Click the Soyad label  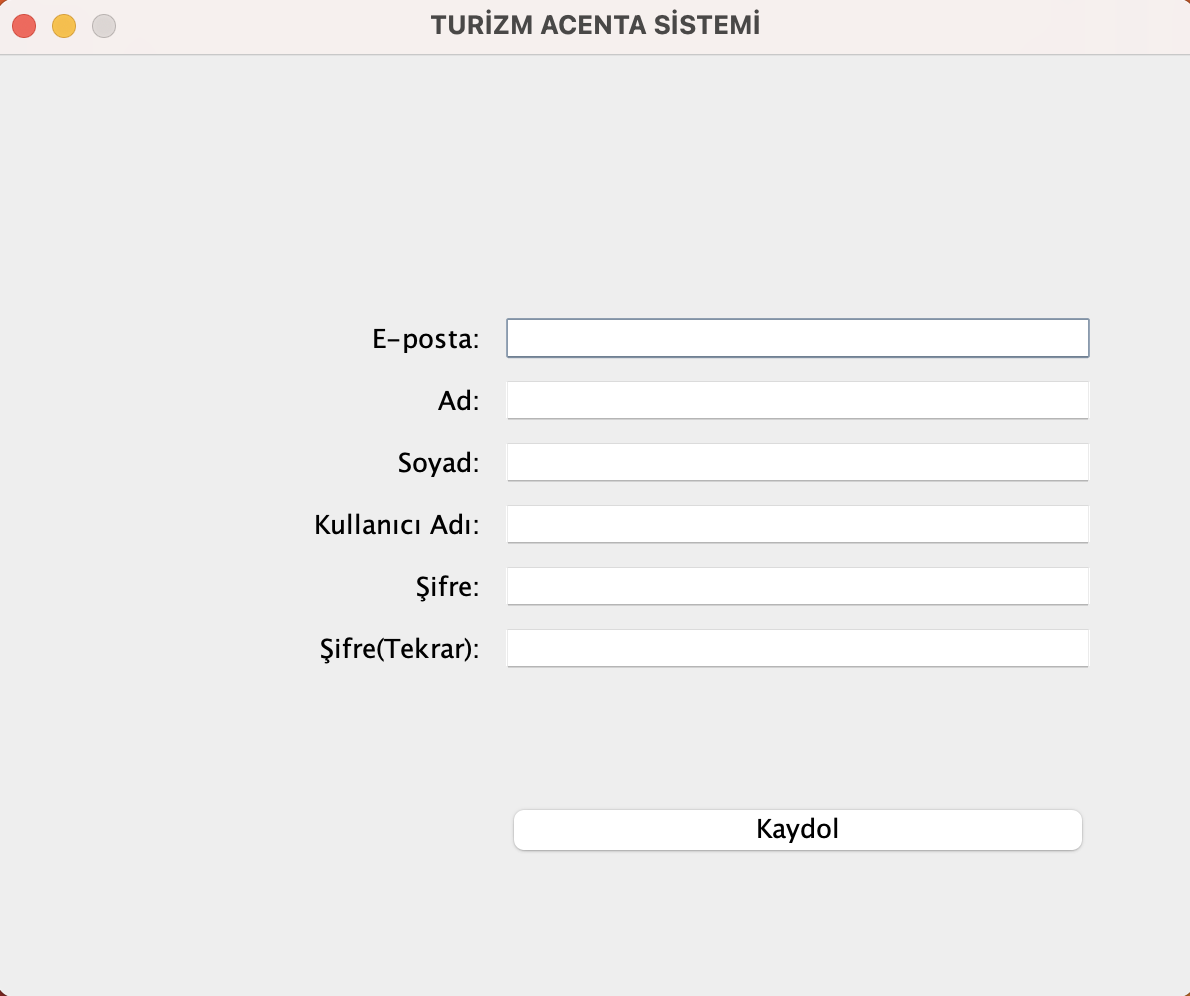[x=438, y=463]
